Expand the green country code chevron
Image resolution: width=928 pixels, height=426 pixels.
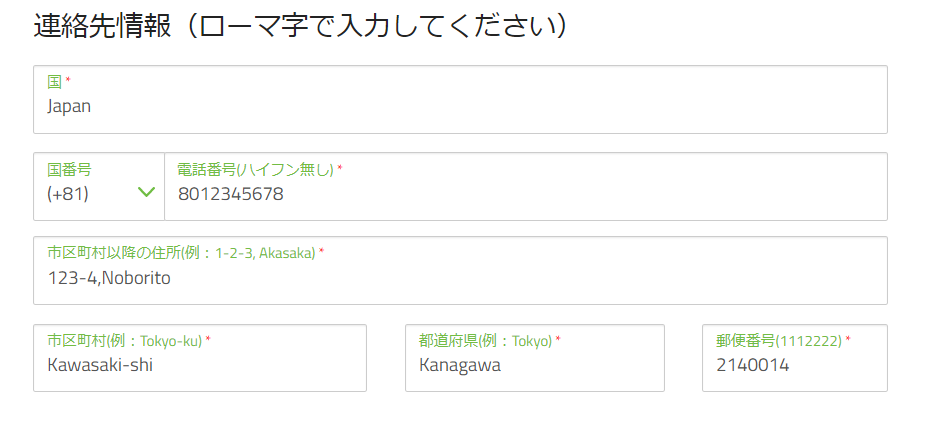coord(146,192)
